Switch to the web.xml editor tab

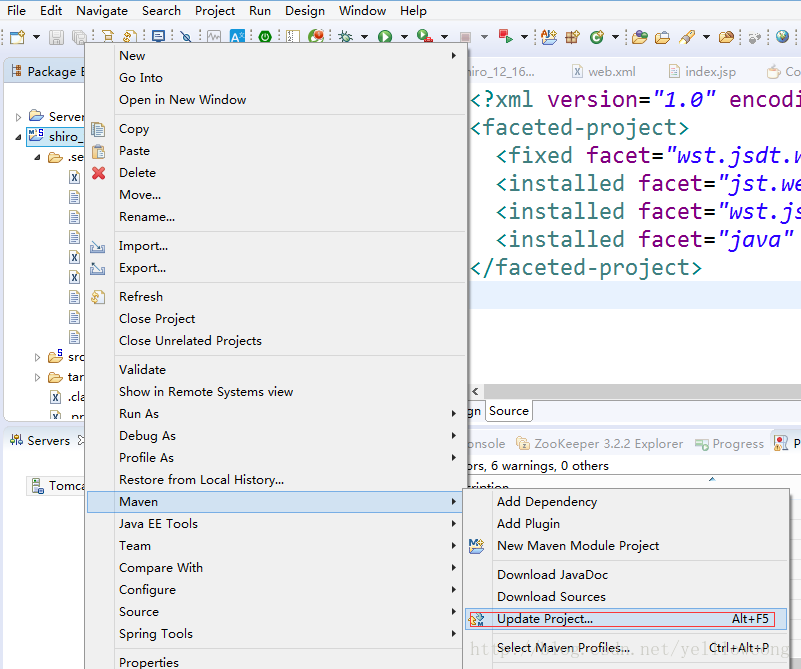(611, 72)
